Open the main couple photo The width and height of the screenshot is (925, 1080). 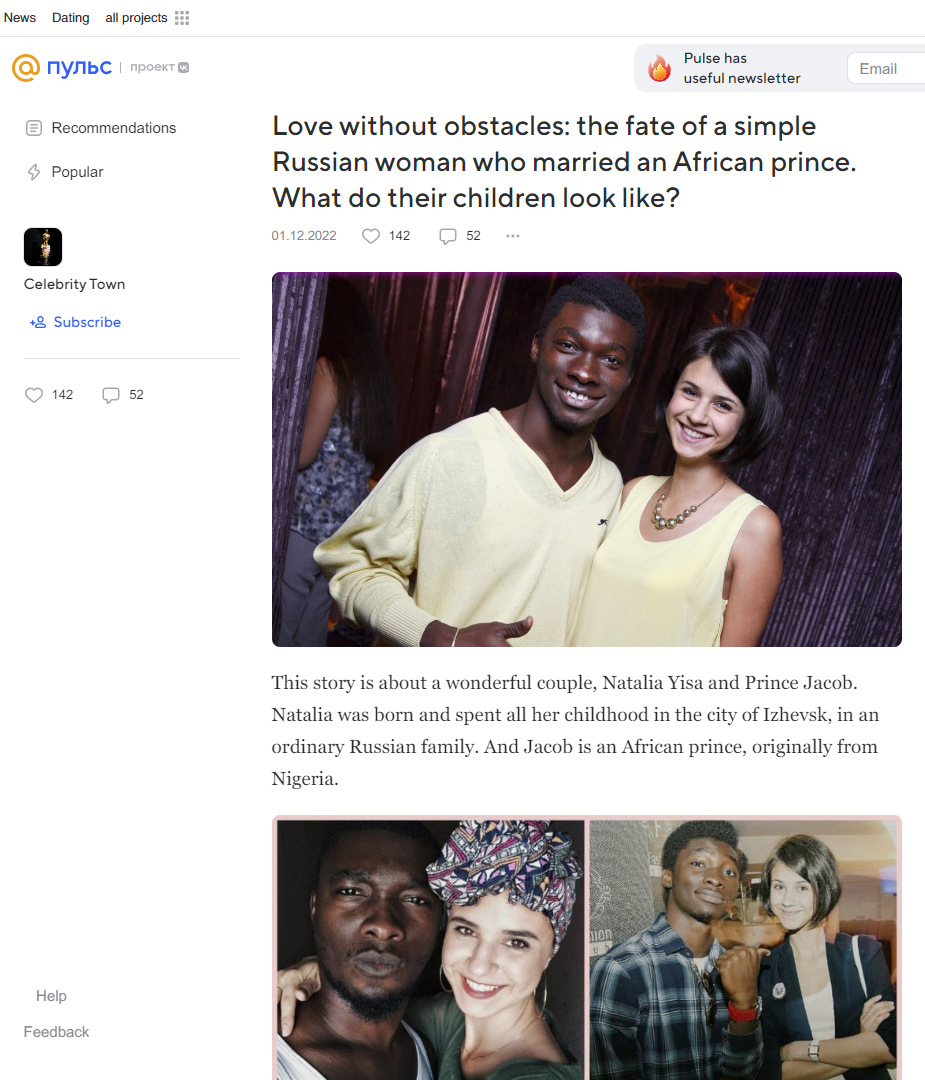pyautogui.click(x=587, y=459)
